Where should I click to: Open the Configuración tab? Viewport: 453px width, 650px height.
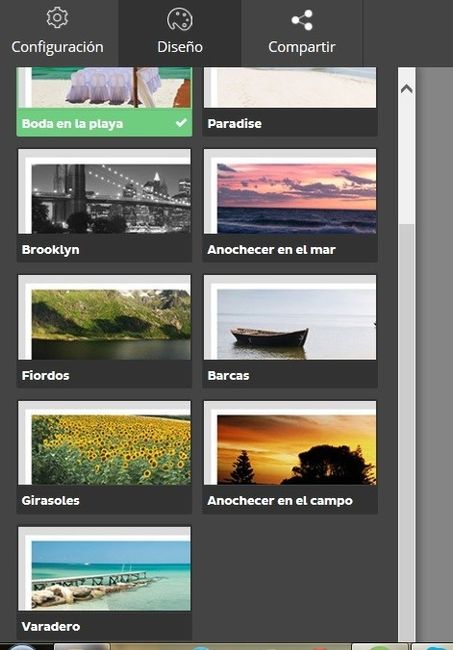(59, 33)
